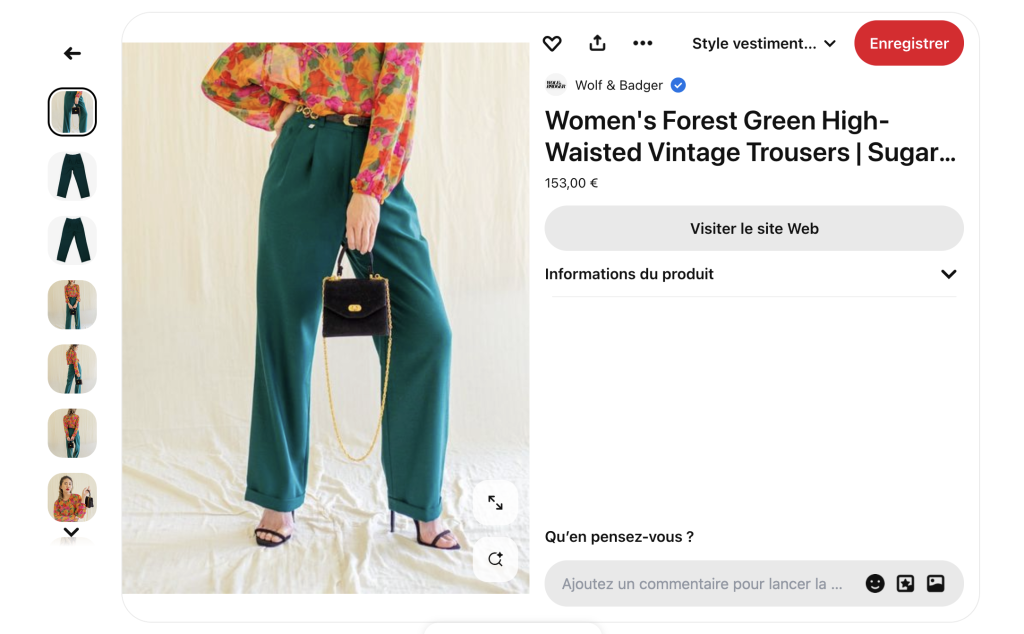This screenshot has height=634, width=1024.
Task: Open the three-dots more options menu
Action: point(643,43)
